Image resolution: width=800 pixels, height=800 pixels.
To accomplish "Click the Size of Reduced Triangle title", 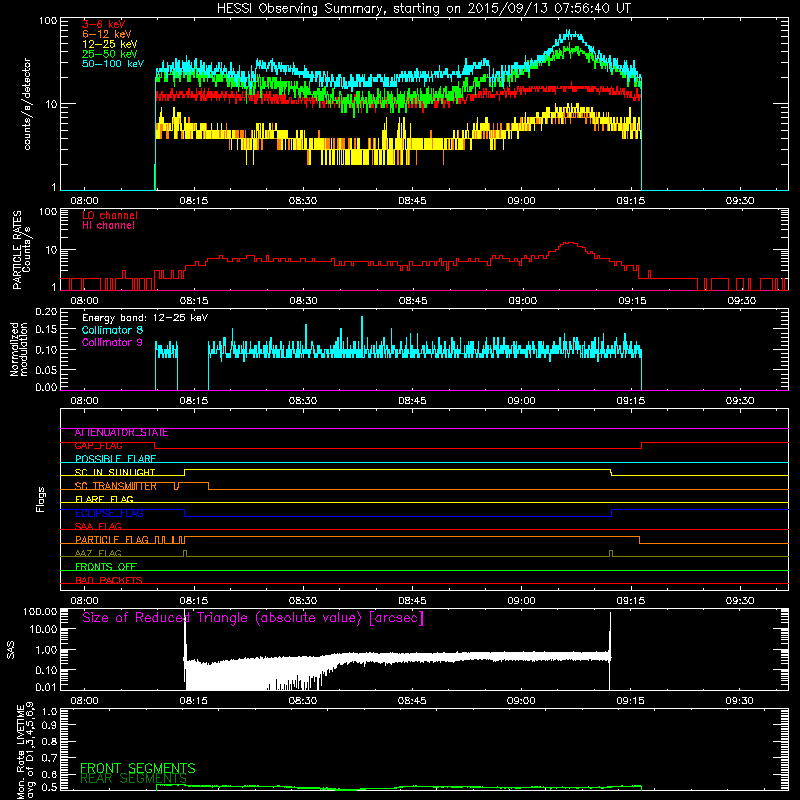I will pos(253,618).
